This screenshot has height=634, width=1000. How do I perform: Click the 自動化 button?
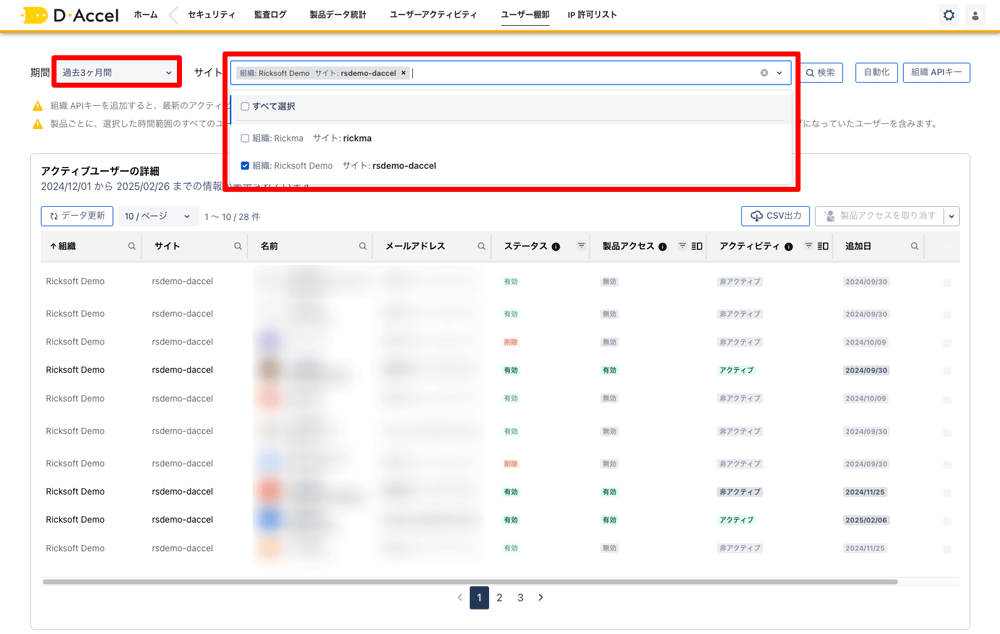(x=877, y=73)
